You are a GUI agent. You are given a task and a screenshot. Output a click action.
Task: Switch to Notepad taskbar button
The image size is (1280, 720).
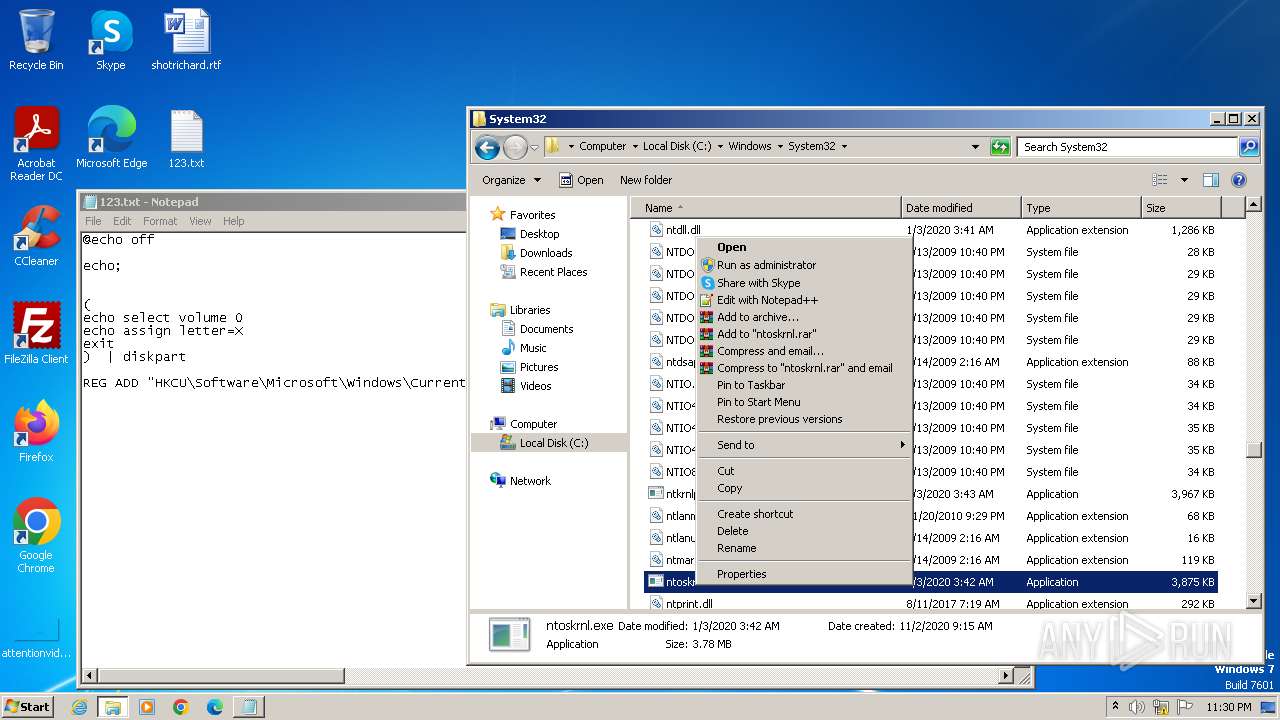[x=248, y=707]
